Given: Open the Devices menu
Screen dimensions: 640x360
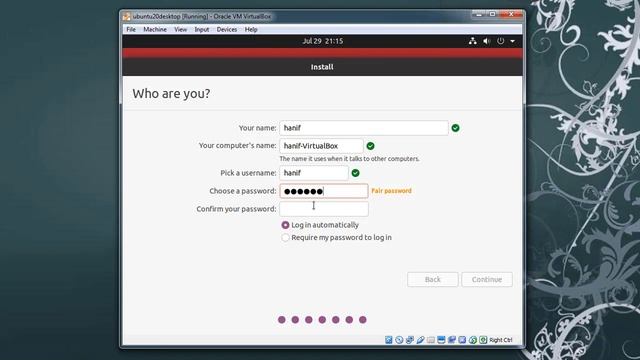Looking at the screenshot, I should click(227, 29).
